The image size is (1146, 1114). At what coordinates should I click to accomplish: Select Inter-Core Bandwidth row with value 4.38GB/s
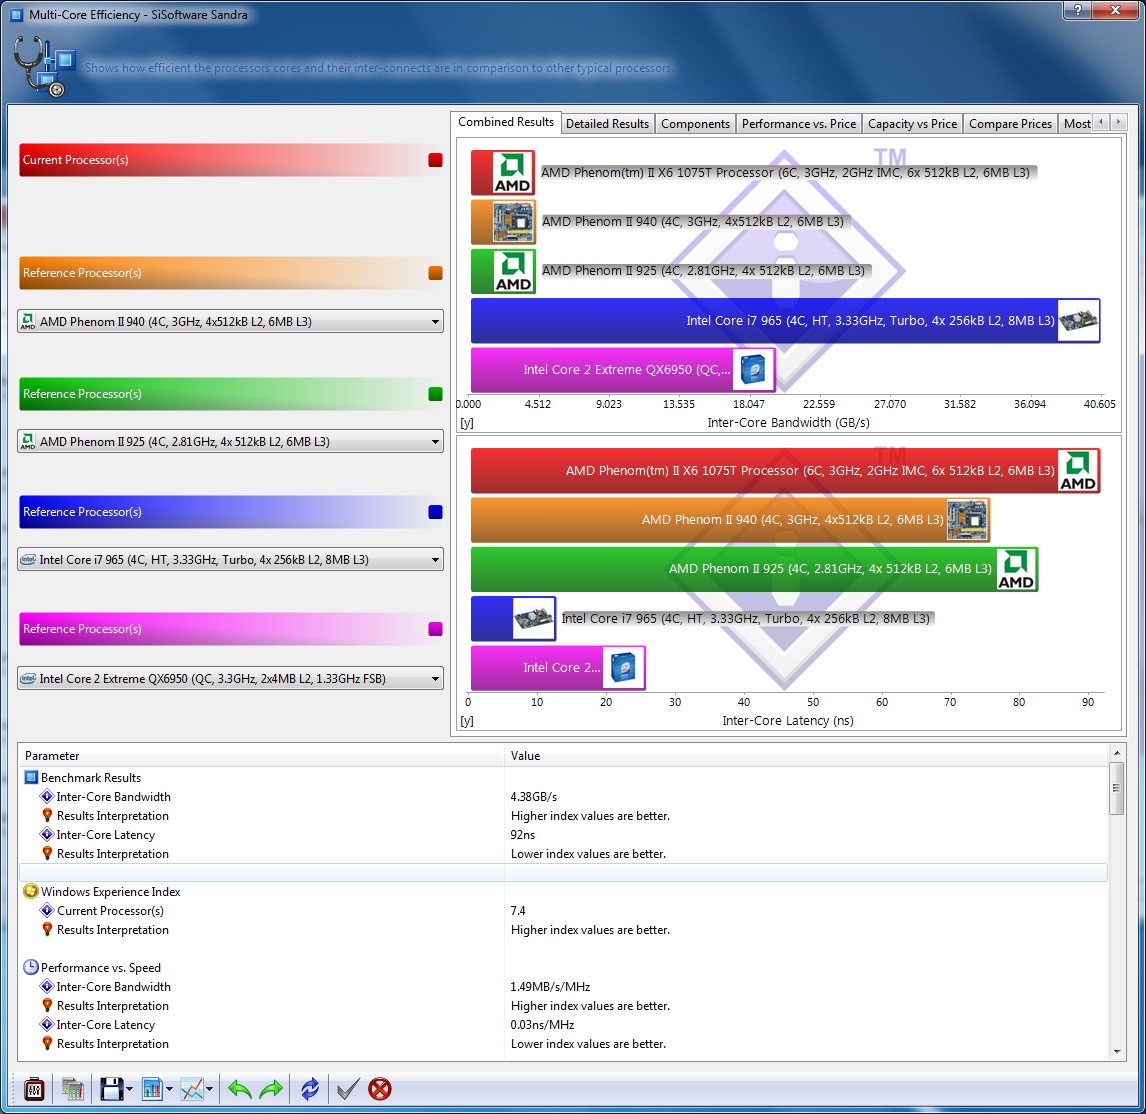[x=563, y=797]
